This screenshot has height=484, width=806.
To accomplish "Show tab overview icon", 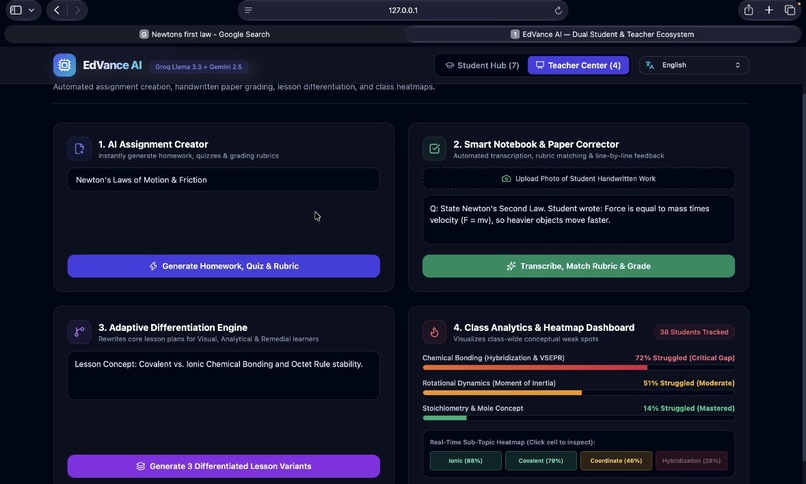I will (790, 10).
